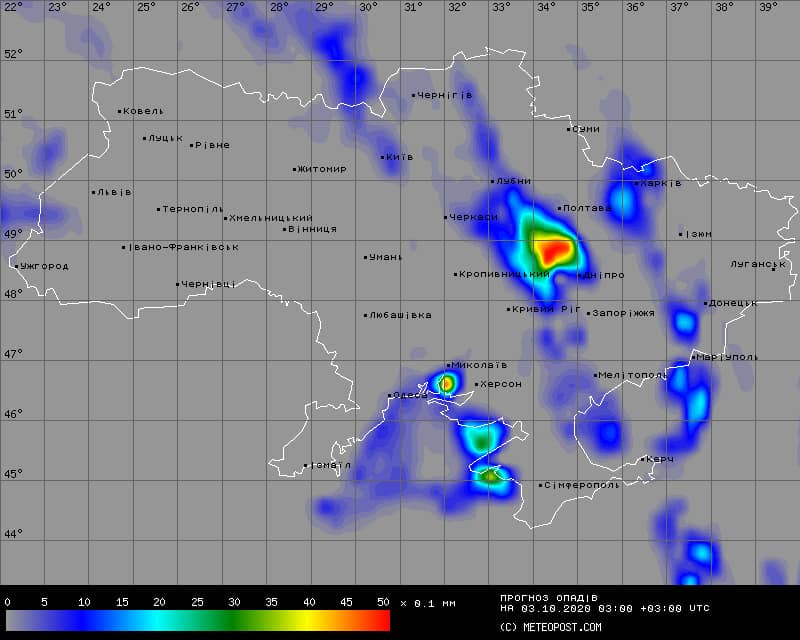Click the Чернігів city label
The width and height of the screenshot is (800, 640).
pyautogui.click(x=445, y=95)
